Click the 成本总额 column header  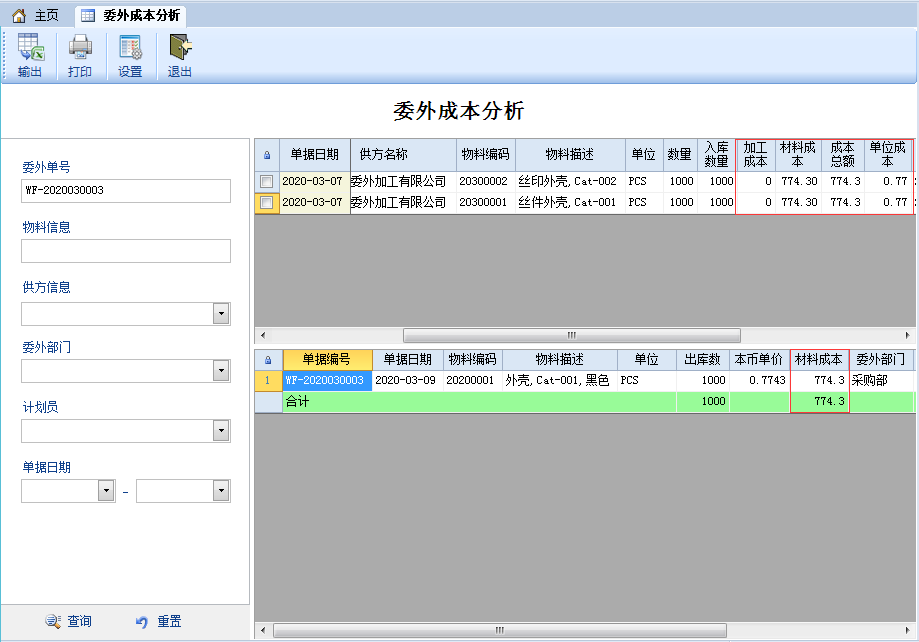coord(842,155)
